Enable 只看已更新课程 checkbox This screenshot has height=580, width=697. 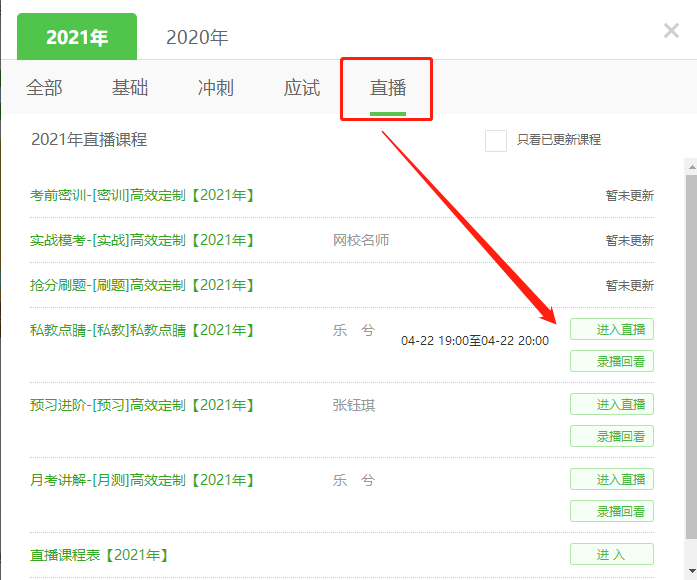click(x=496, y=140)
